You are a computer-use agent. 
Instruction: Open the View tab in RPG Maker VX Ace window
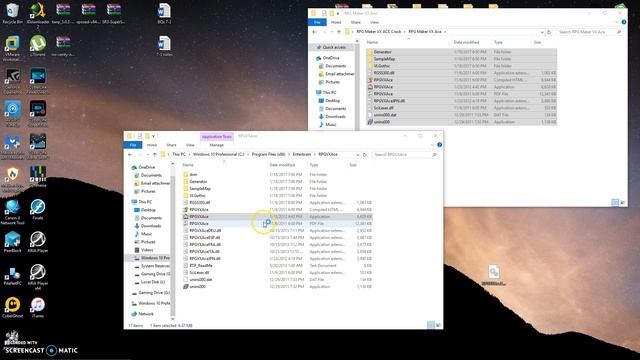pyautogui.click(x=374, y=22)
